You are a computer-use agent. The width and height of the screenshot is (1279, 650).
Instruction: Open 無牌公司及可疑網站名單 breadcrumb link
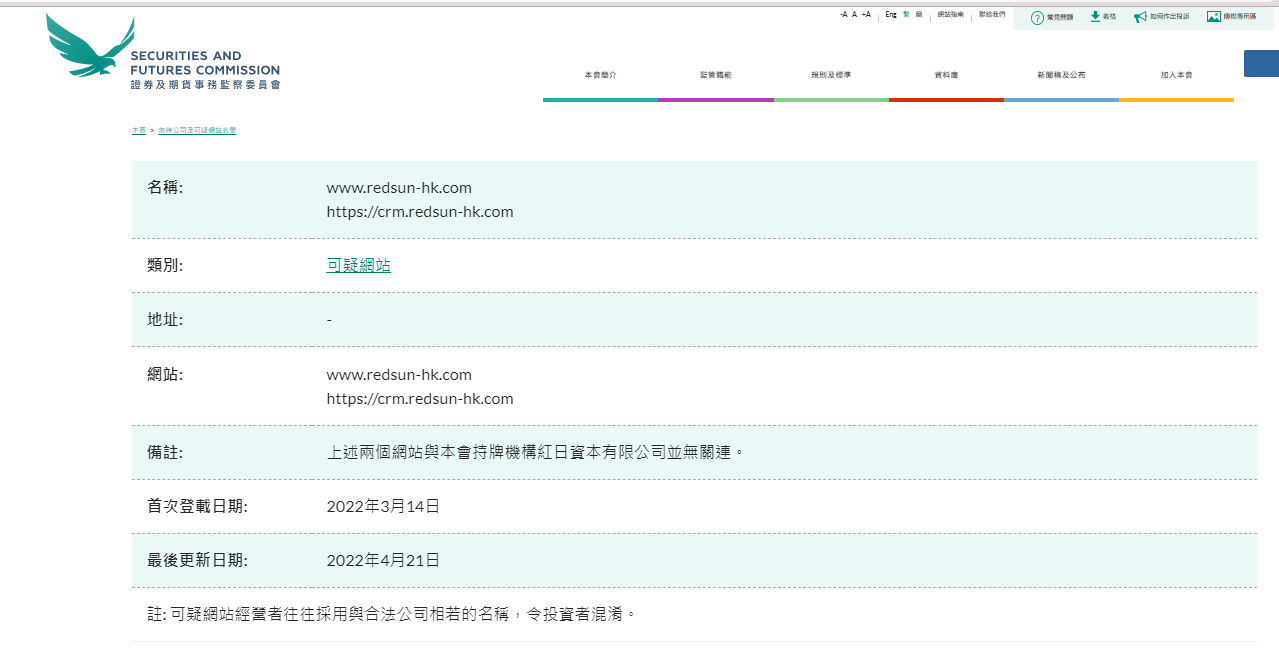tap(197, 131)
